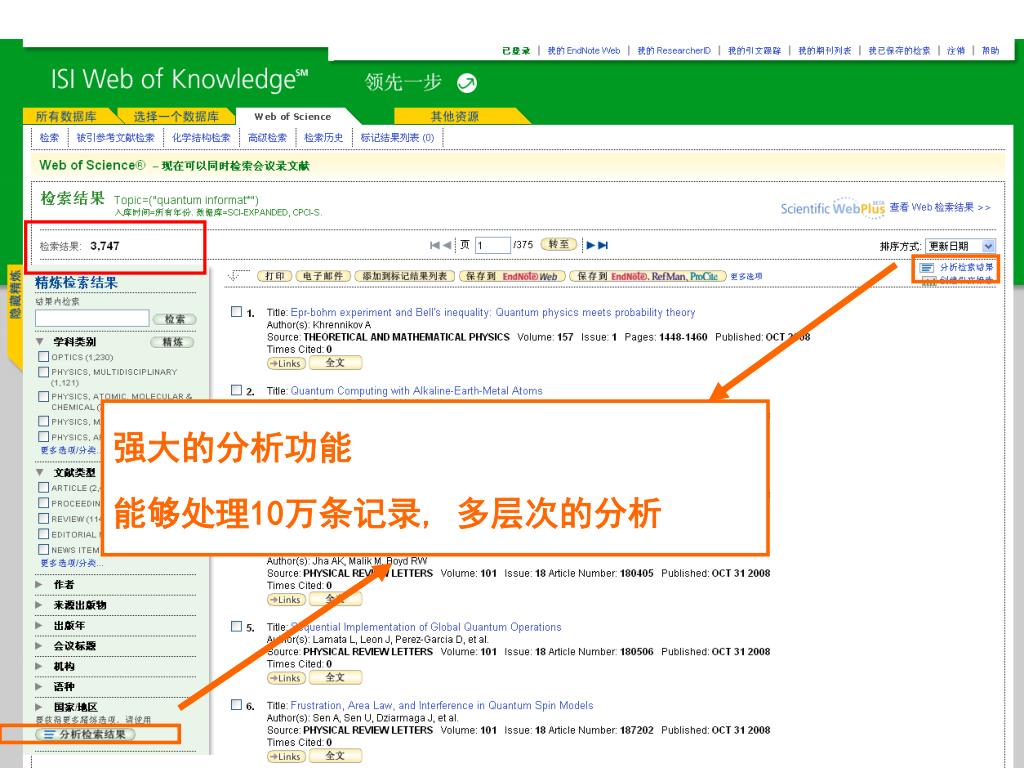Open 化学结构检索 in the sub-menu
The height and width of the screenshot is (768, 1024).
coord(201,137)
